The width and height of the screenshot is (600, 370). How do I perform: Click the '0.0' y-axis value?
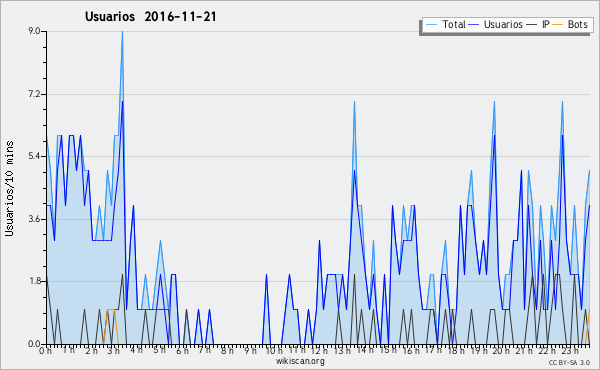[x=34, y=344]
